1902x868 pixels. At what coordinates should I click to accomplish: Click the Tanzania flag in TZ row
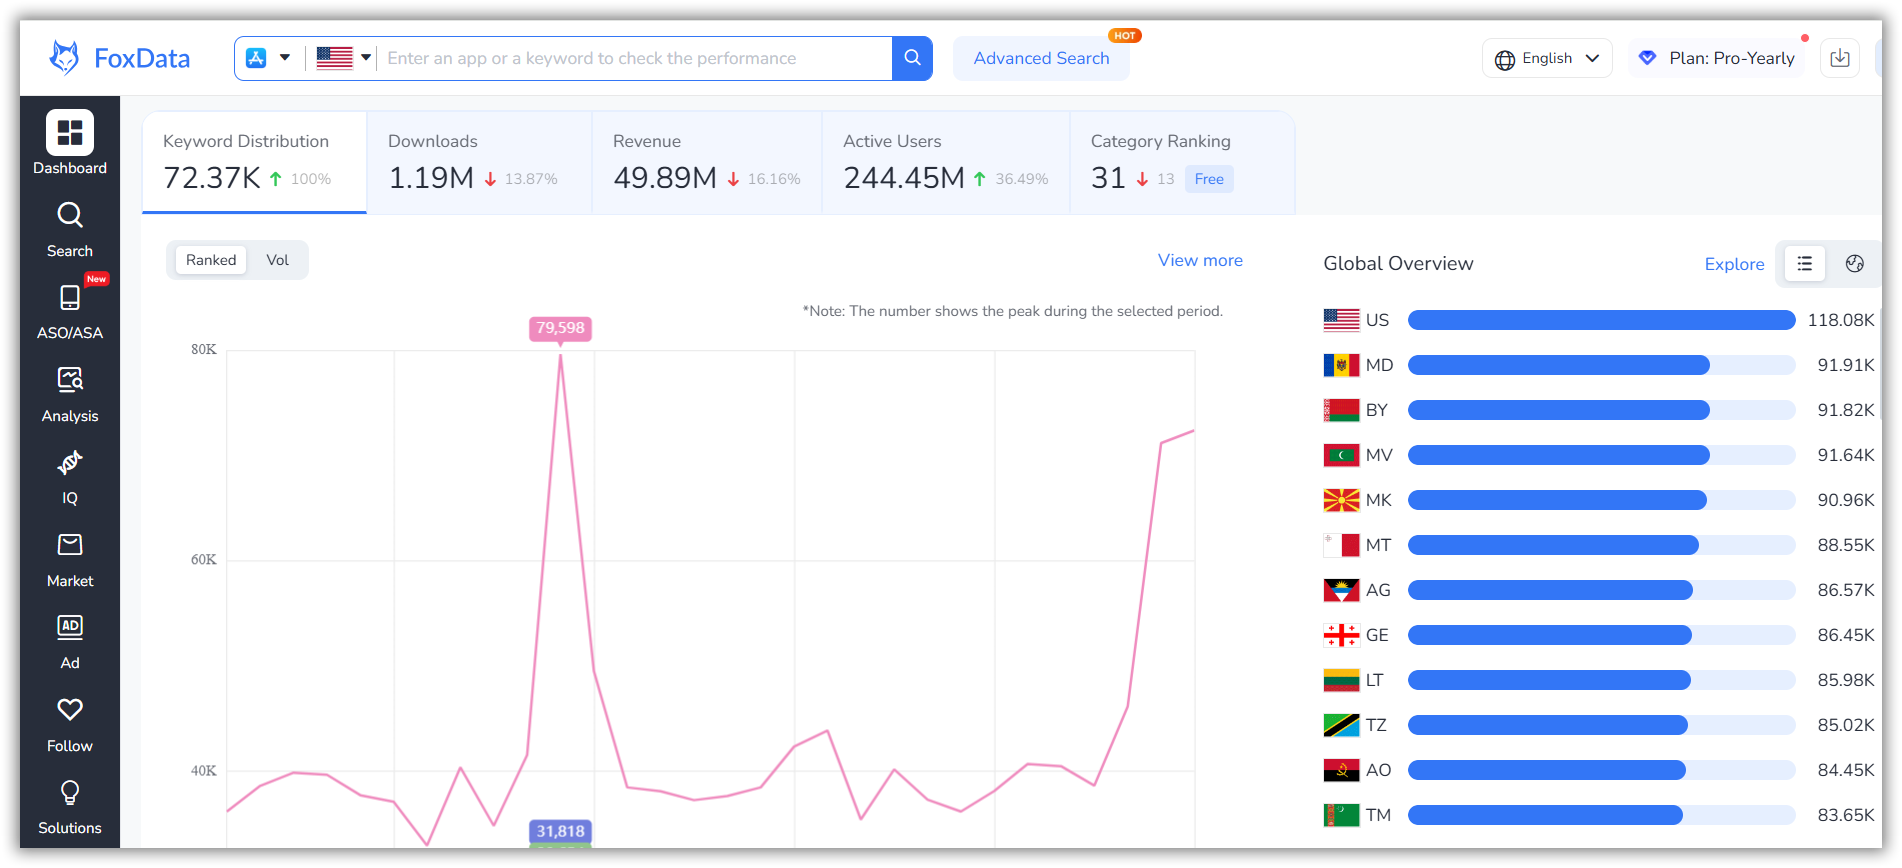click(x=1341, y=725)
